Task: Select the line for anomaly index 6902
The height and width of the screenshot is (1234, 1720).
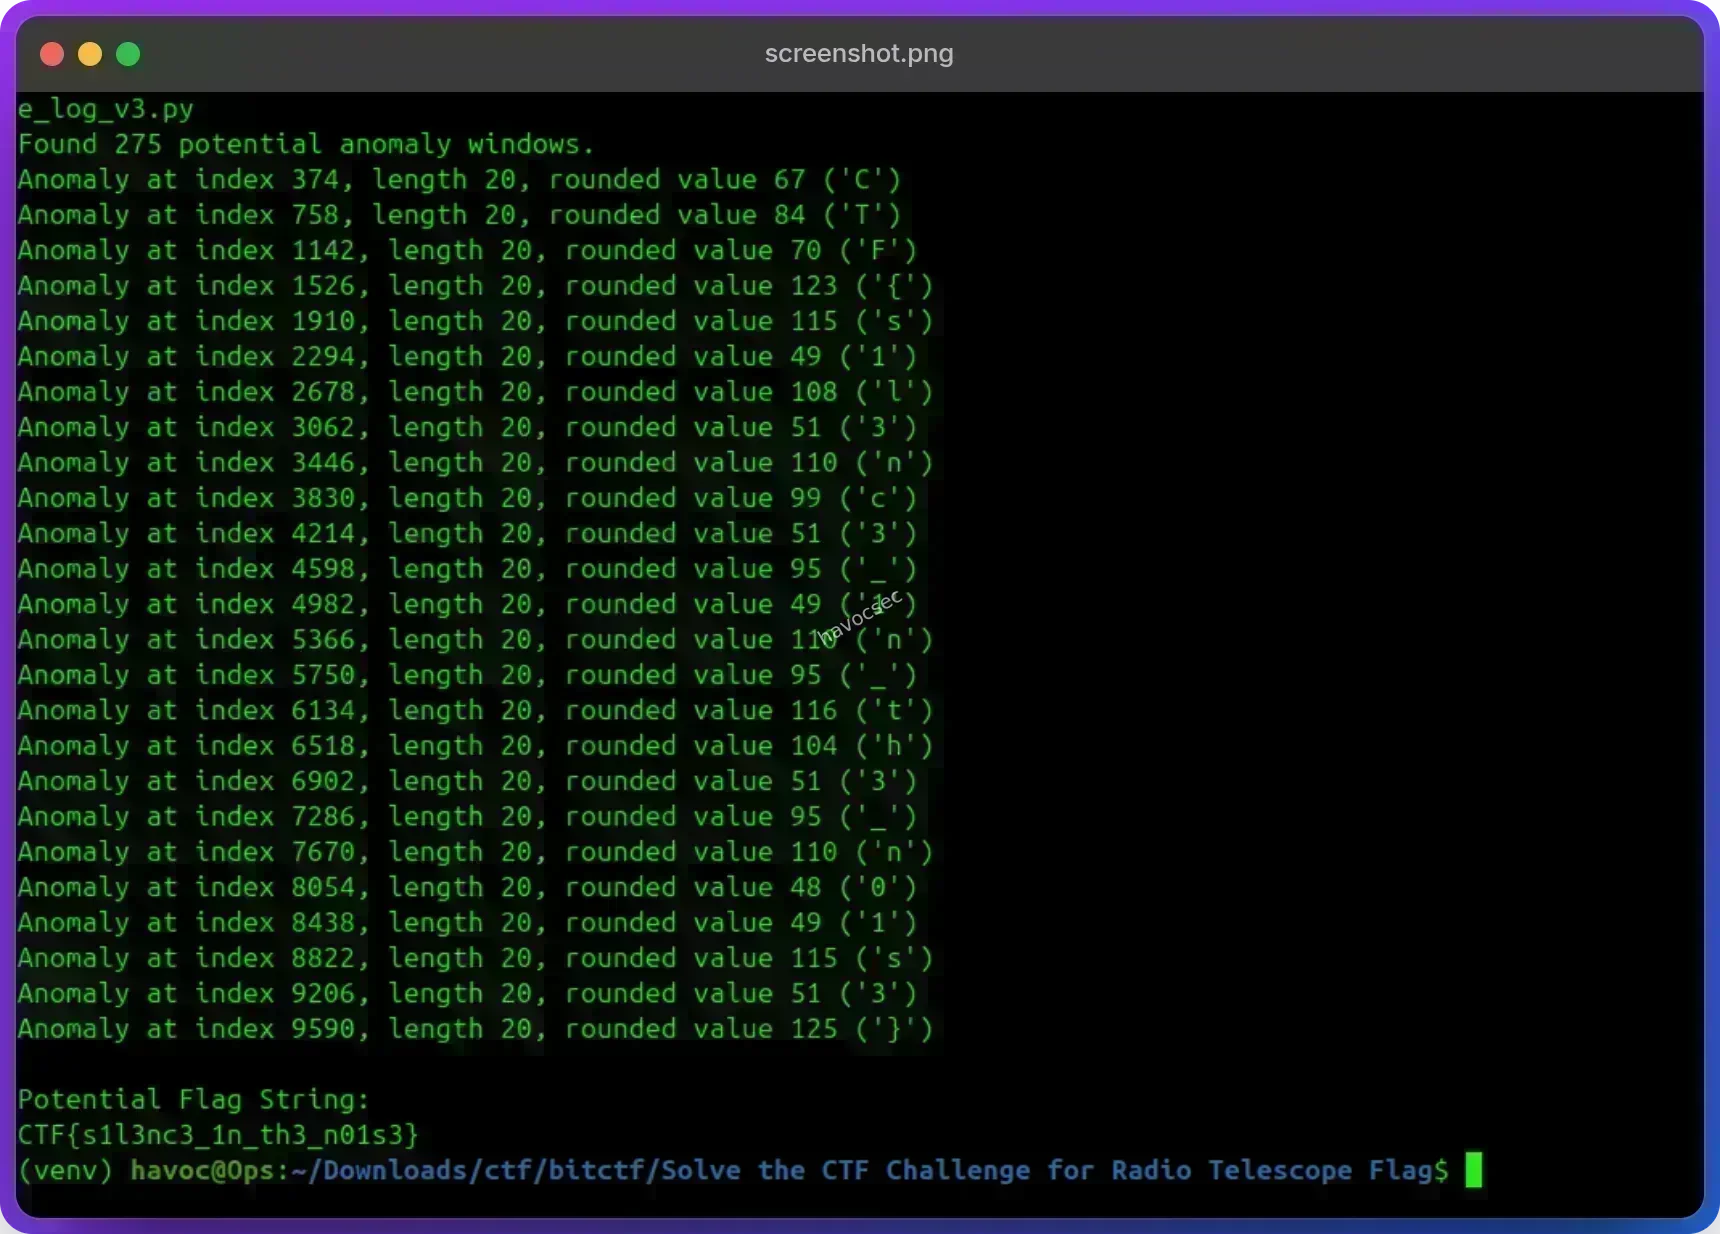Action: point(468,781)
